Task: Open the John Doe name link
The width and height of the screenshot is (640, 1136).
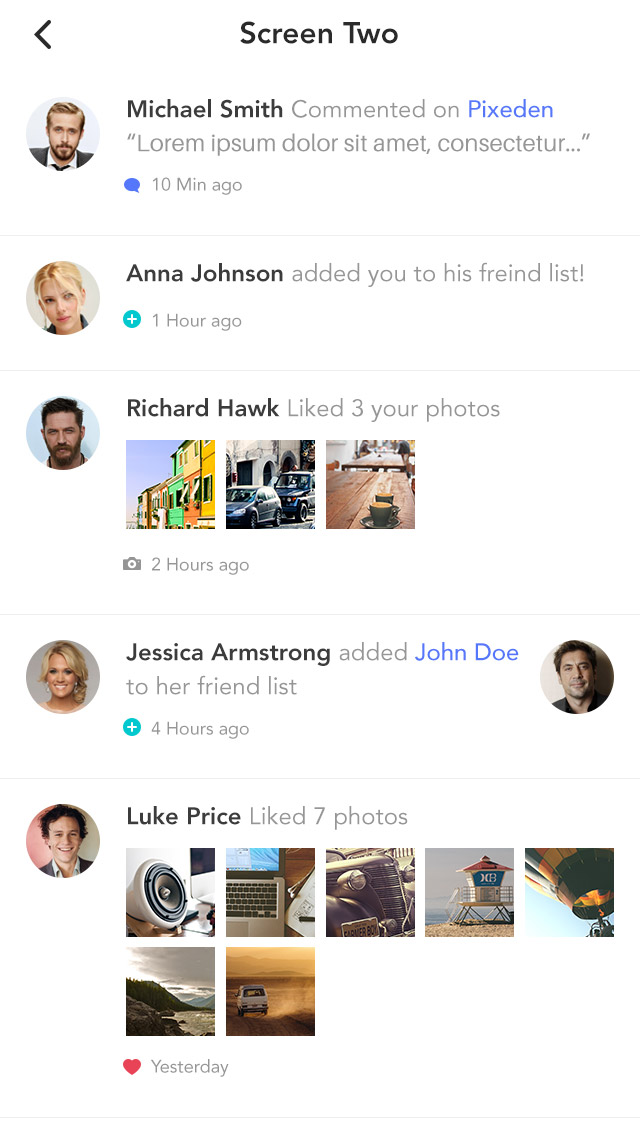Action: (467, 653)
